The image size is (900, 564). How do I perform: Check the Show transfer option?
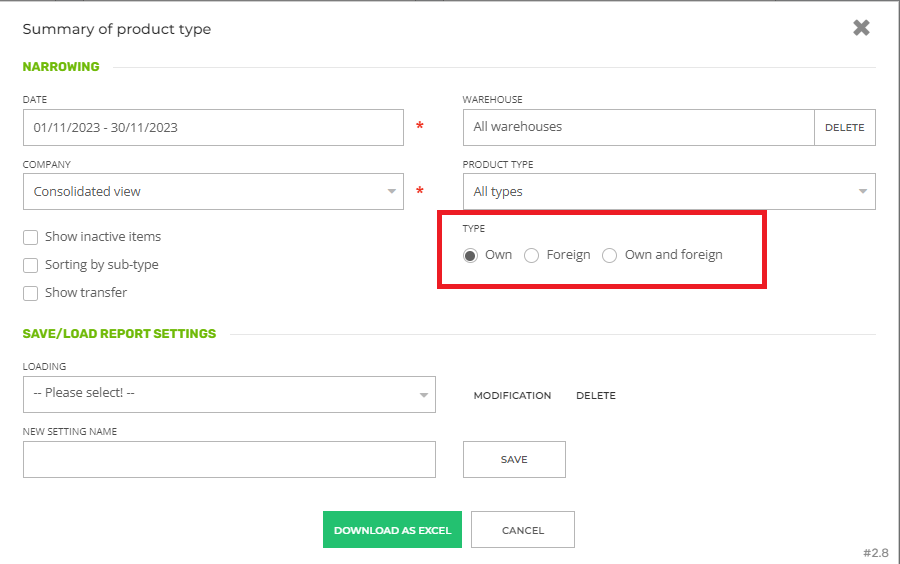(x=31, y=293)
